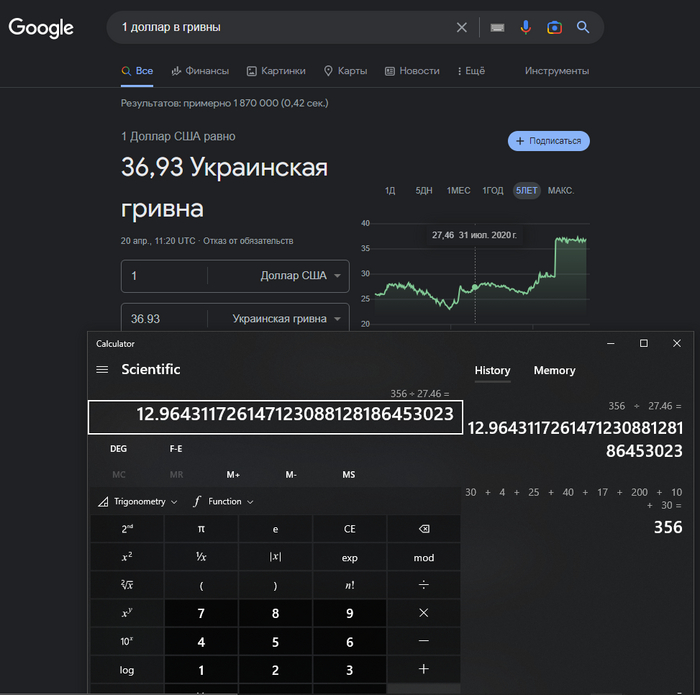This screenshot has width=700, height=695.
Task: Click the M+ memory add button
Action: click(x=233, y=475)
